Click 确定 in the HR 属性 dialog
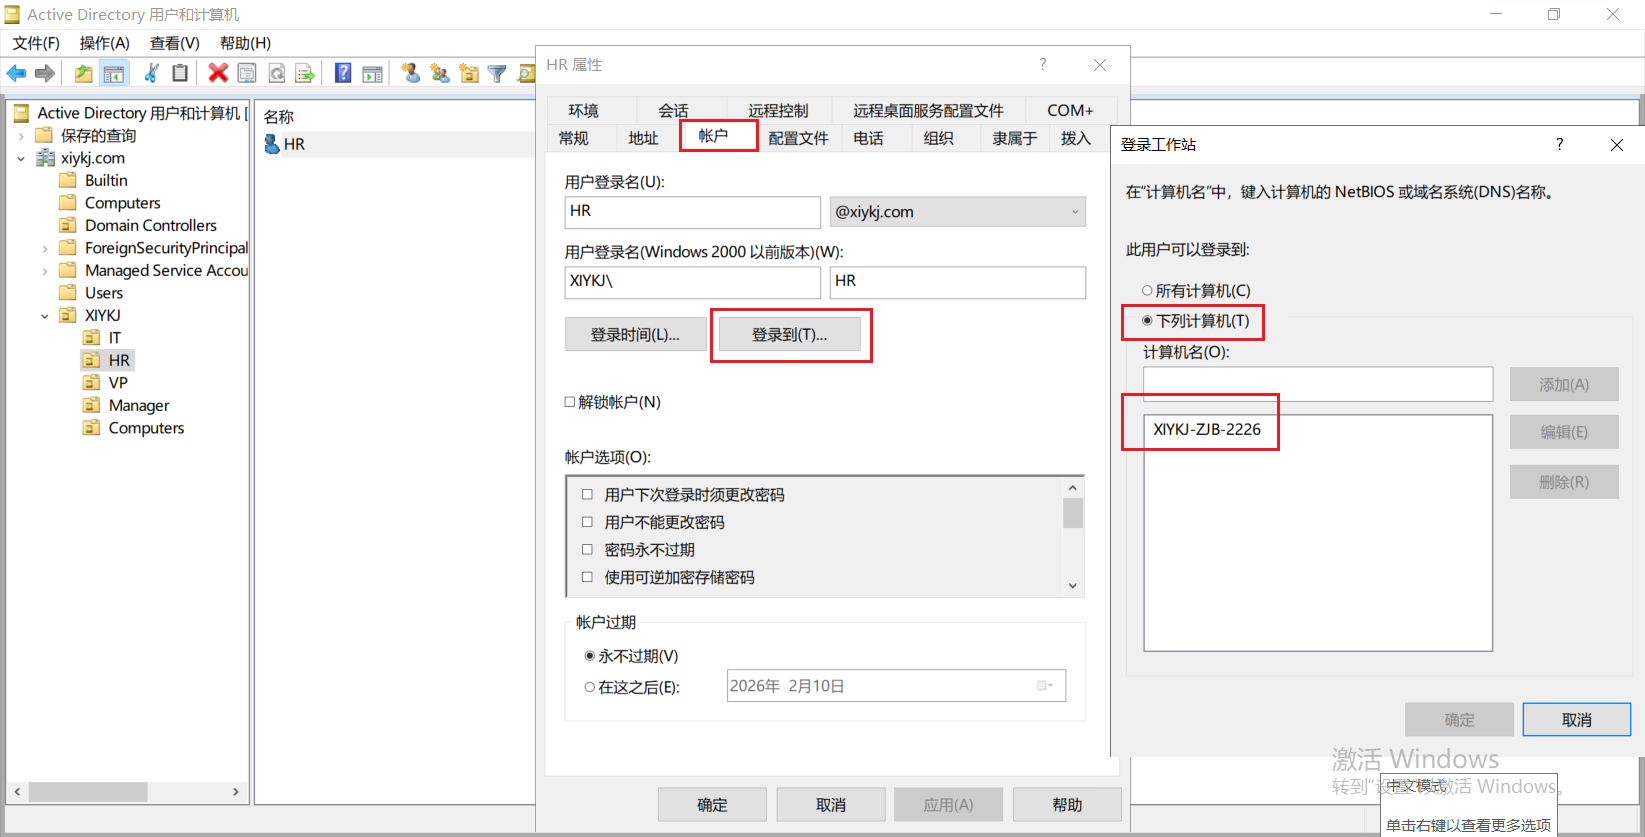Image resolution: width=1645 pixels, height=837 pixels. pyautogui.click(x=712, y=805)
